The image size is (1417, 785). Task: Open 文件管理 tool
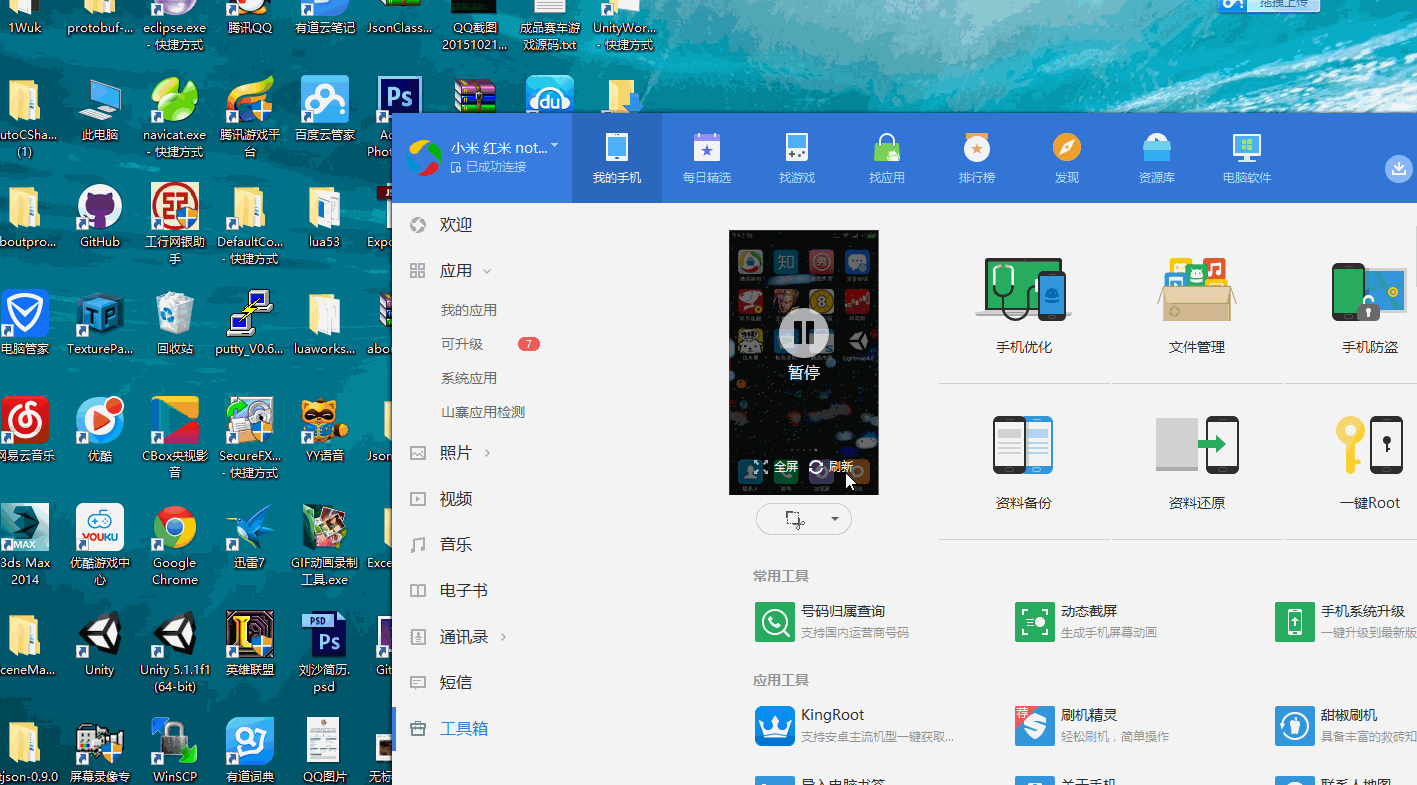point(1197,305)
